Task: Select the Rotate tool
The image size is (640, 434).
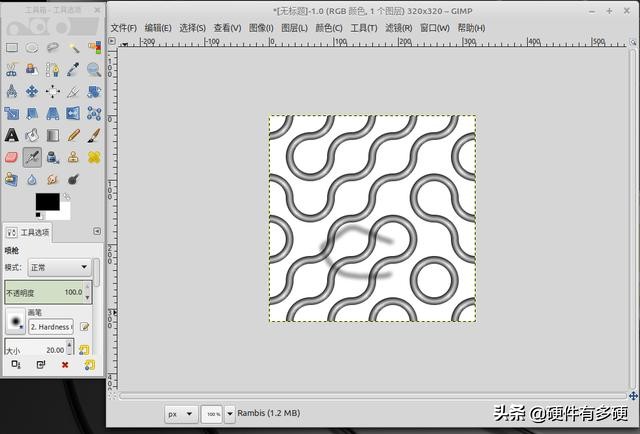Action: 94,91
